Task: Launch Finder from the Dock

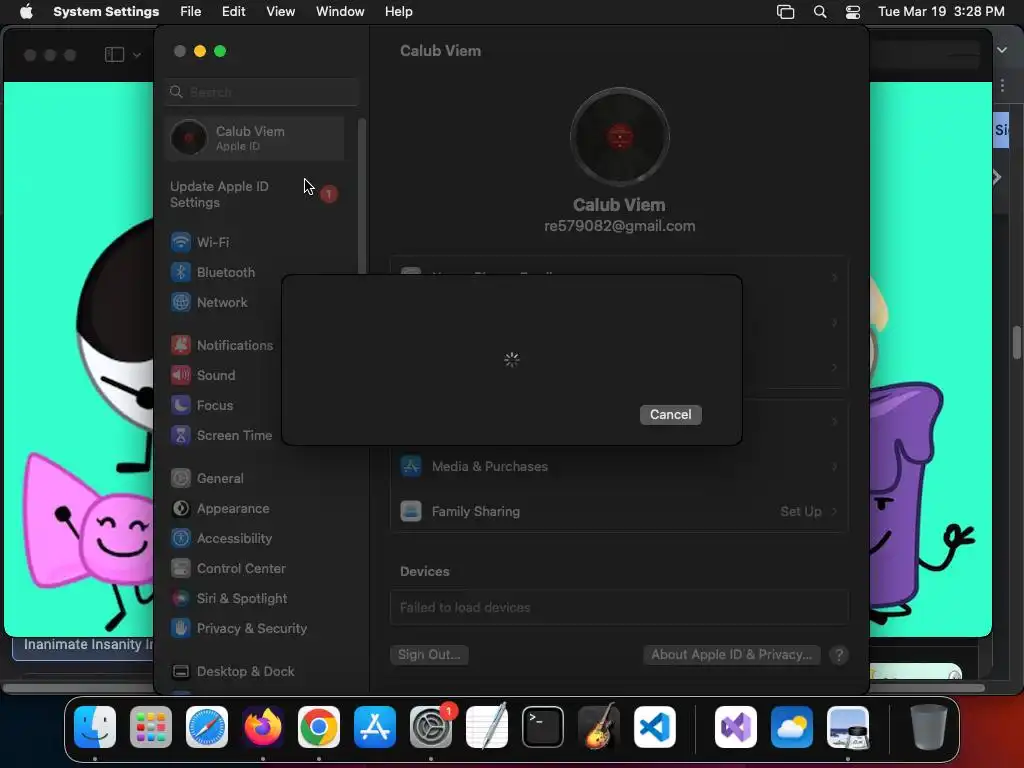Action: pos(95,727)
